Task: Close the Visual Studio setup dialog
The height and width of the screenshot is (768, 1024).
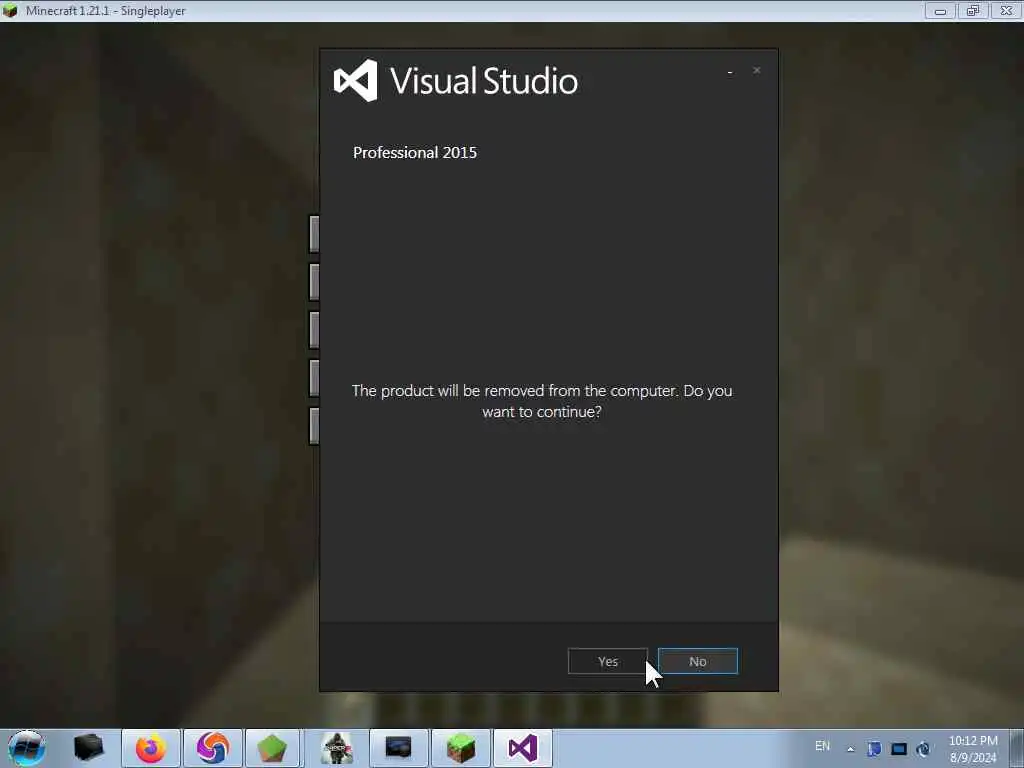Action: click(756, 71)
